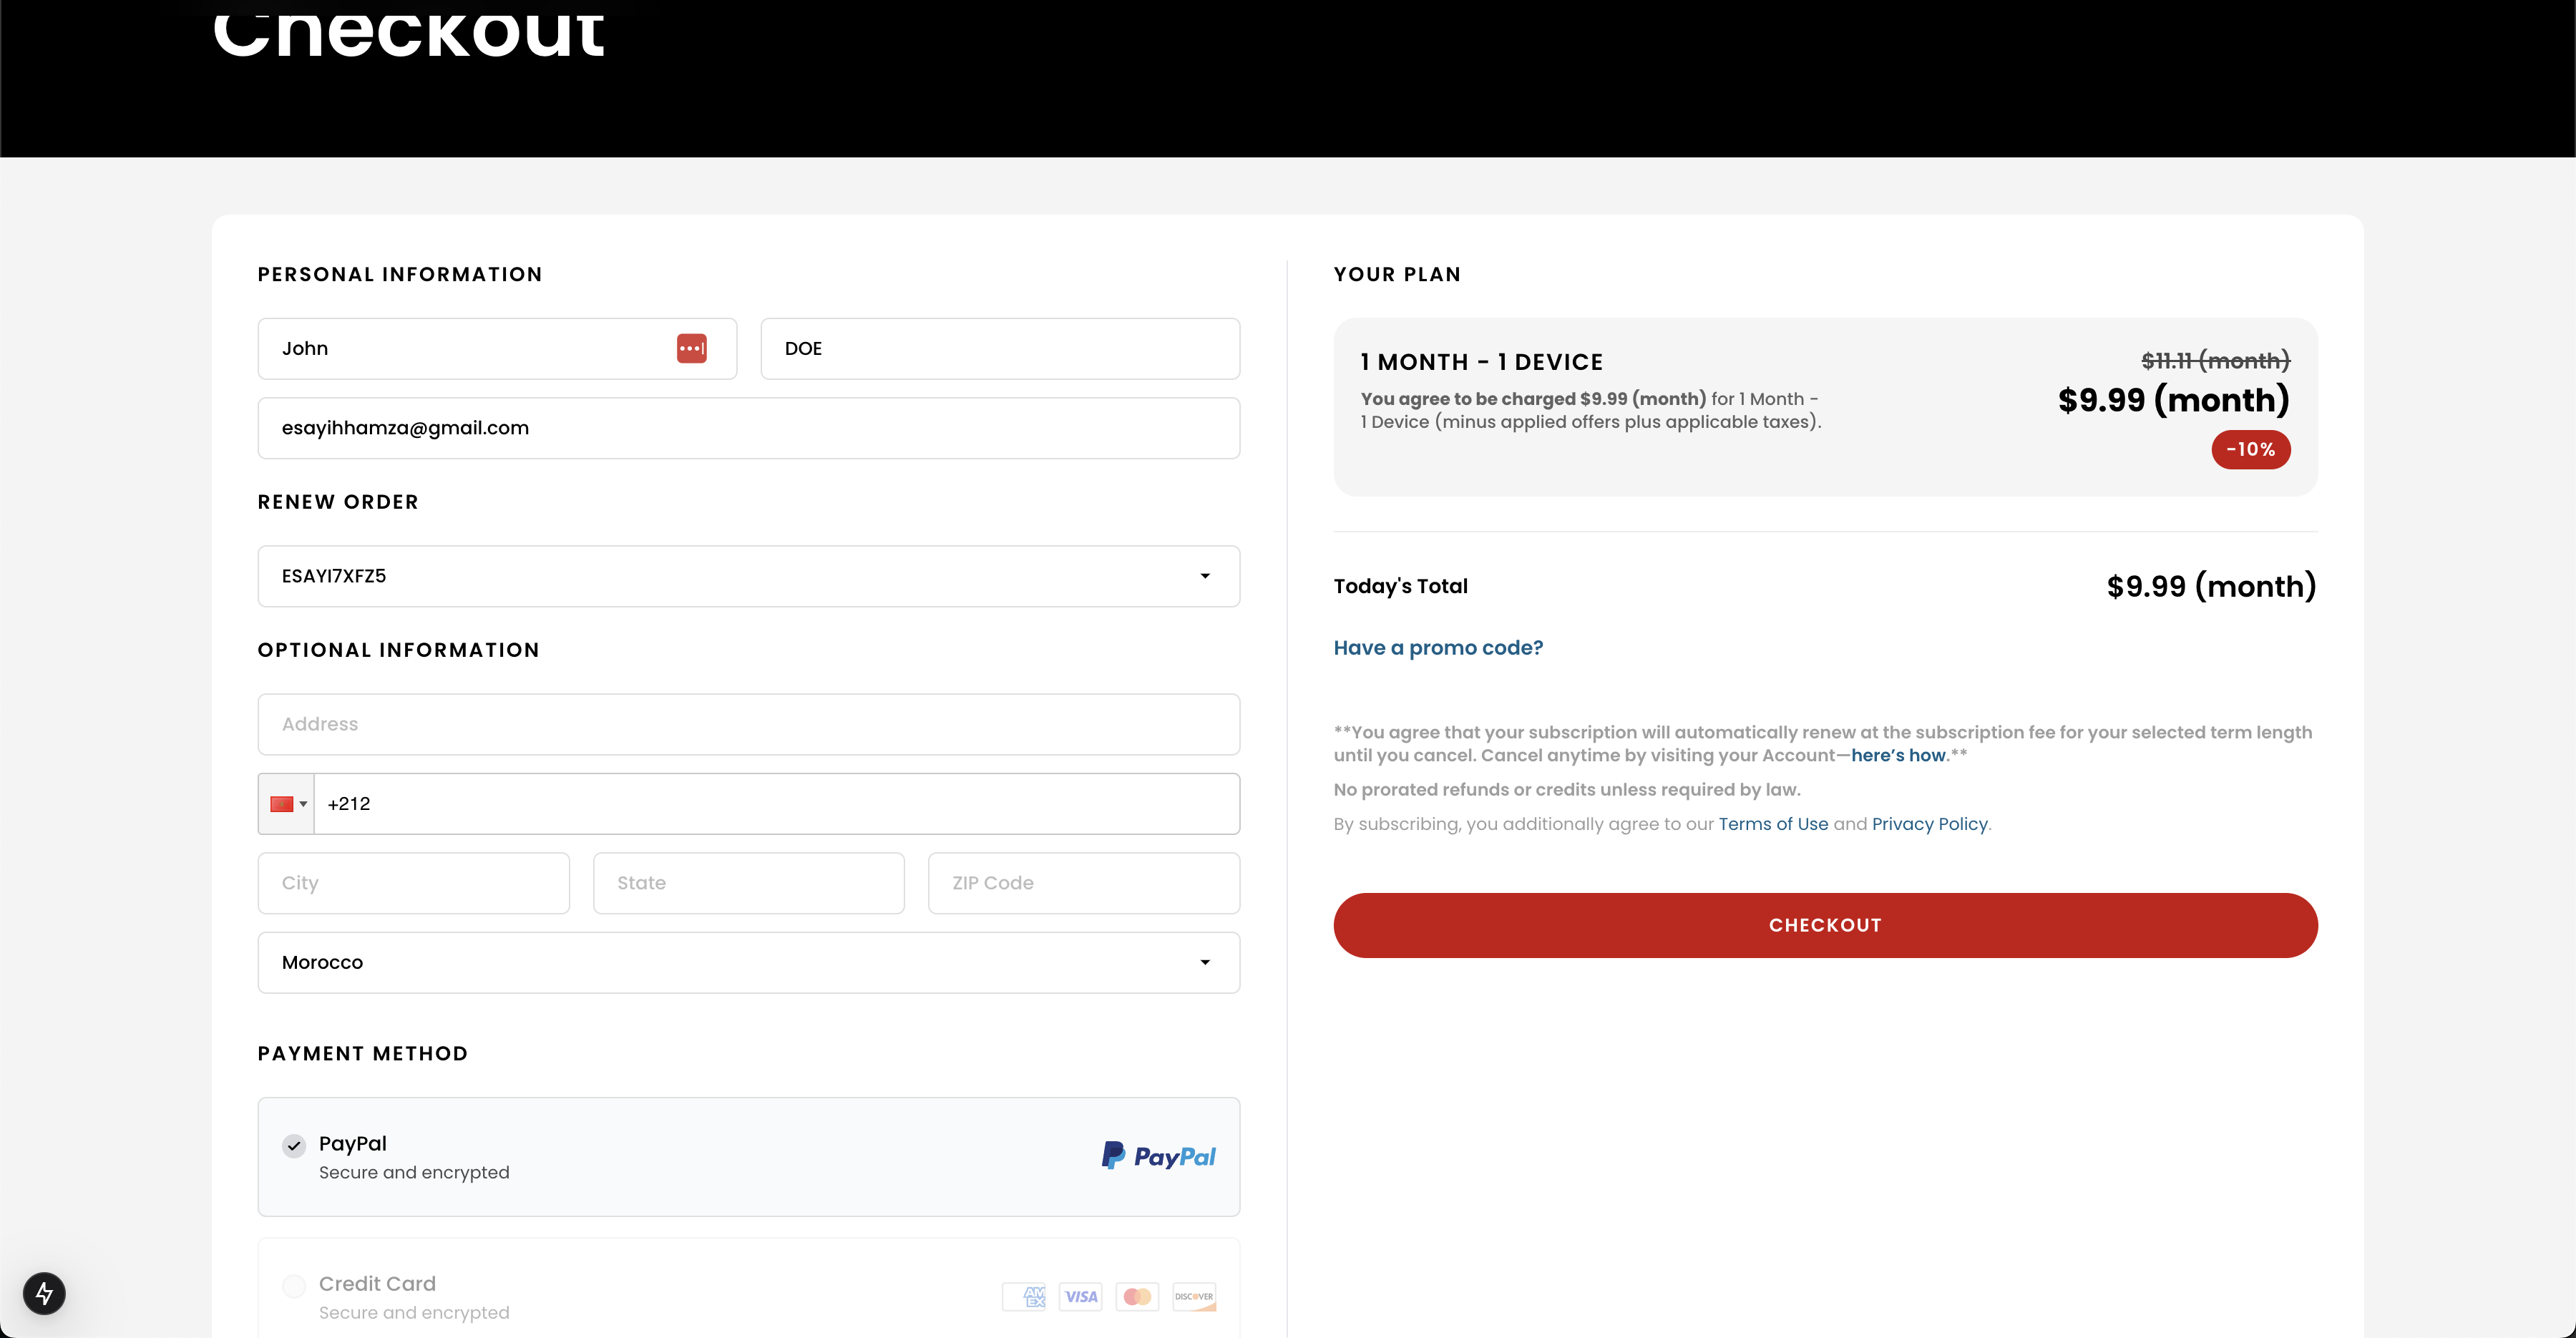This screenshot has width=2576, height=1338.
Task: Open the Morocco flag country code selector
Action: 287,804
